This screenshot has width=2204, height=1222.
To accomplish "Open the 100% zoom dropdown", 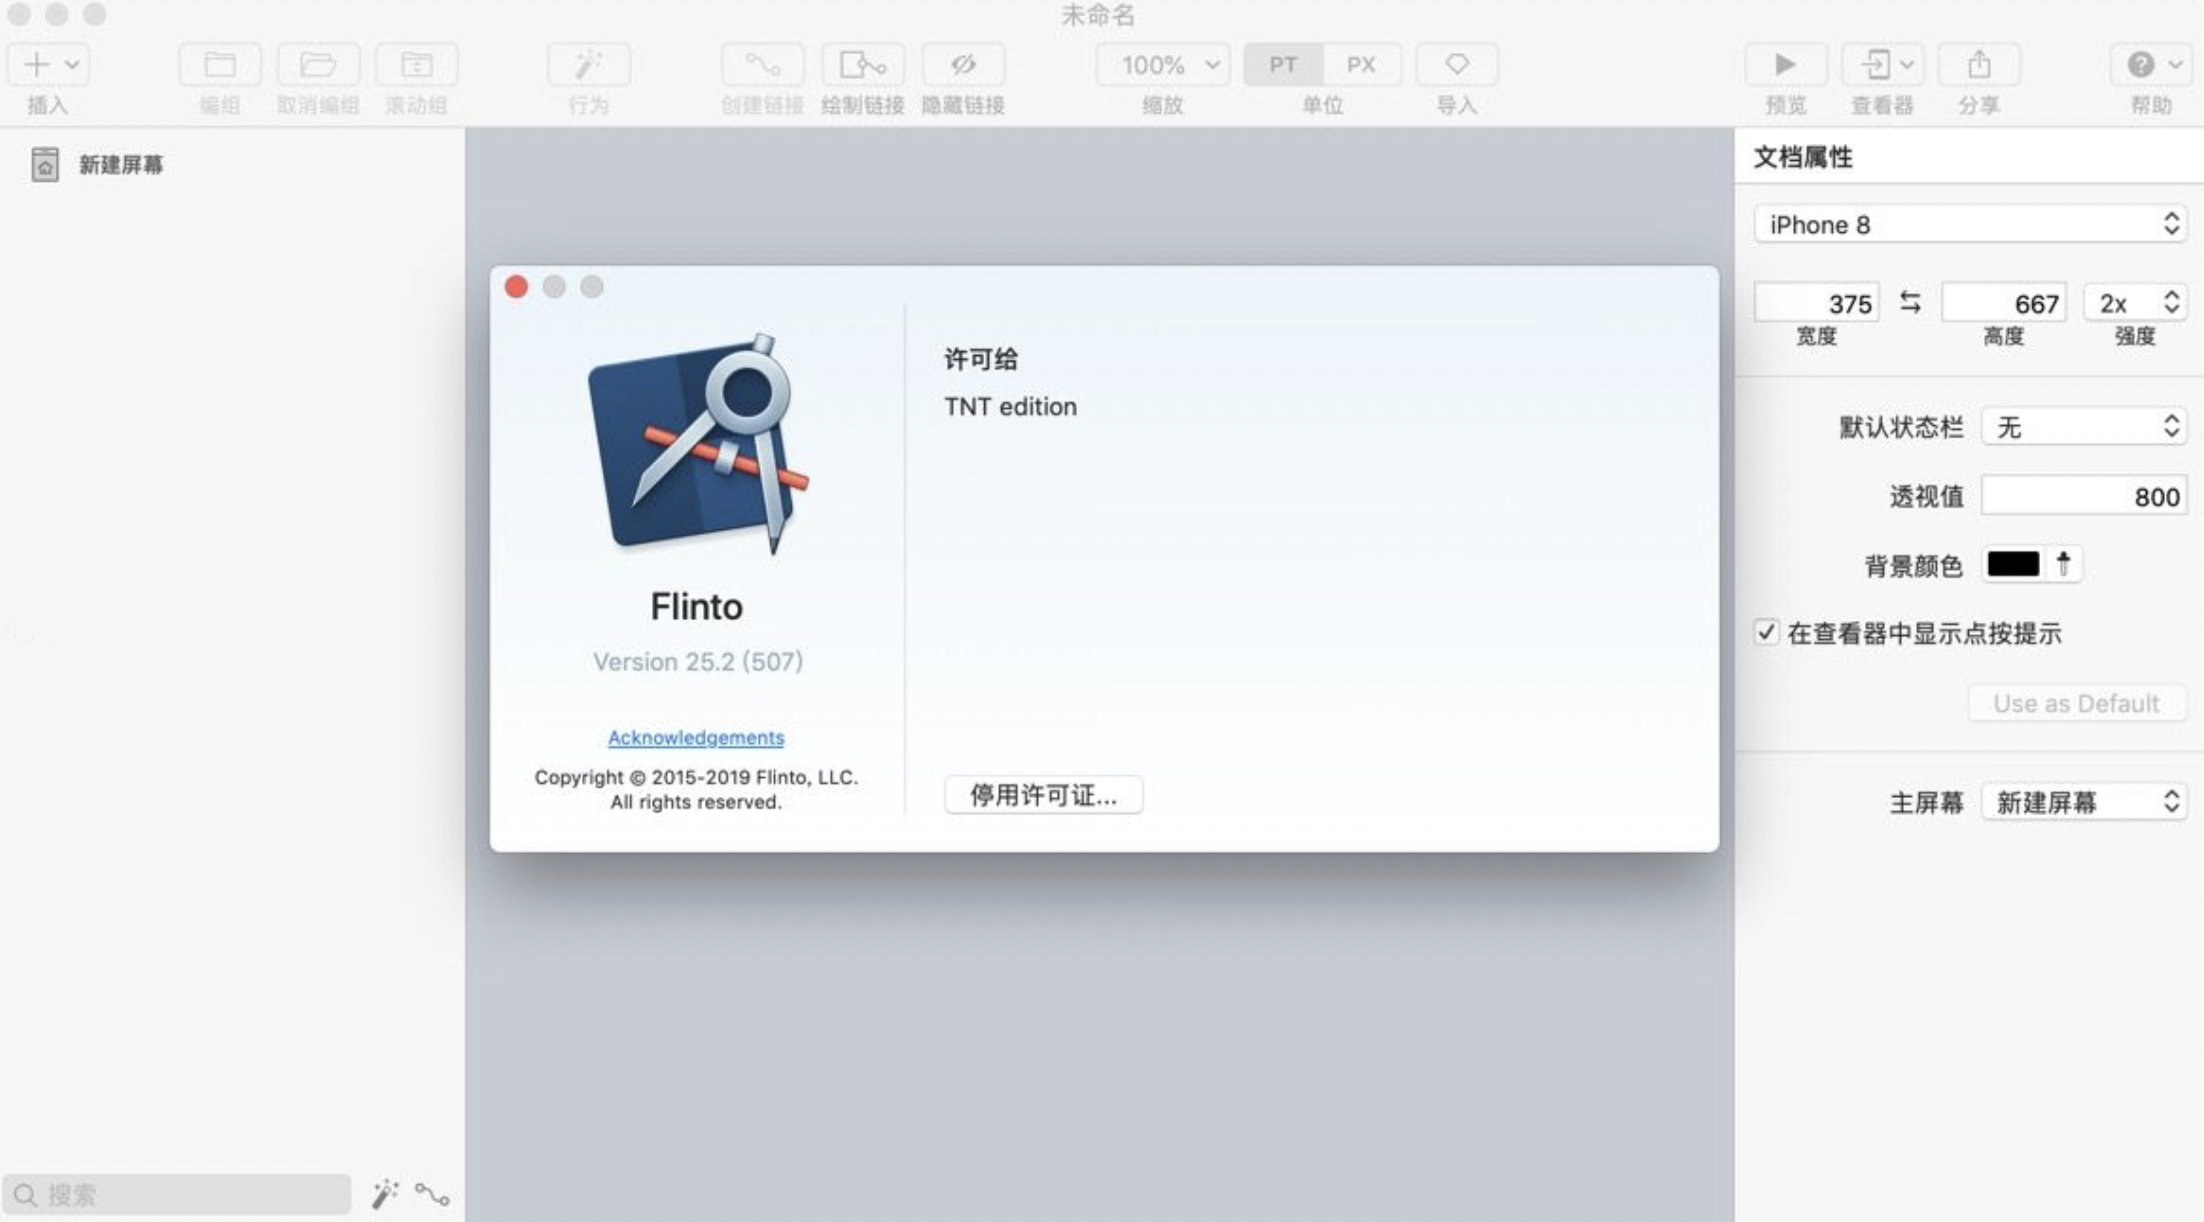I will coord(1163,65).
